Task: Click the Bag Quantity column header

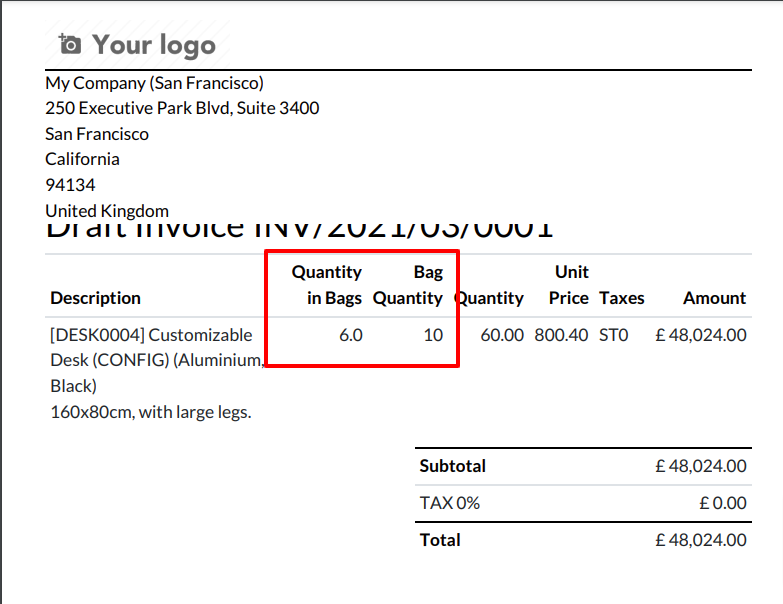Action: coord(408,285)
